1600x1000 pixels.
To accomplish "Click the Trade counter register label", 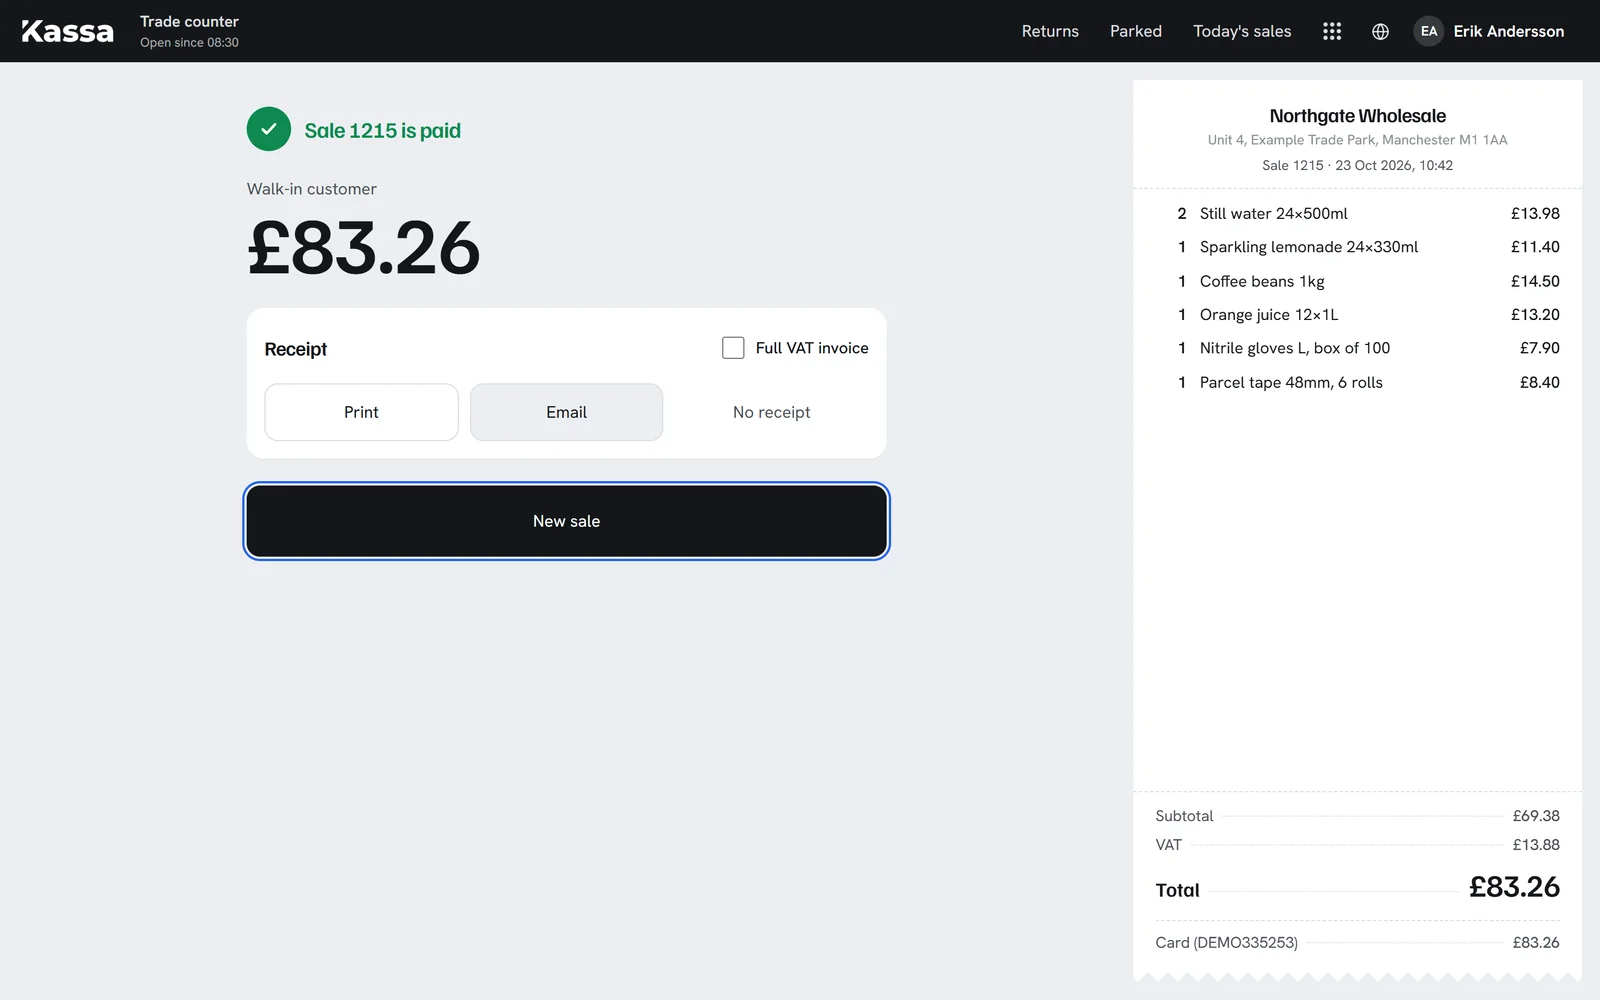I will click(189, 21).
